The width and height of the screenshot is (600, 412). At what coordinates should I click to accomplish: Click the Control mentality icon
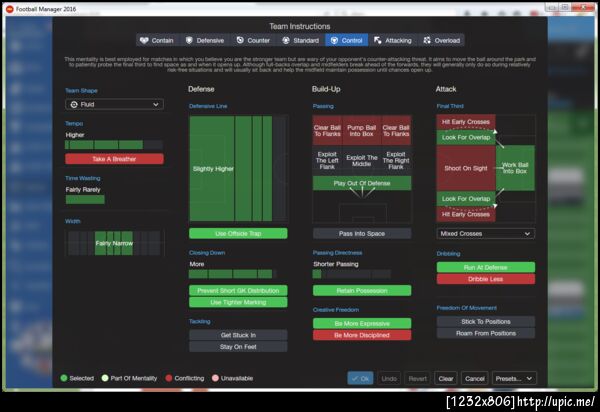[x=334, y=40]
